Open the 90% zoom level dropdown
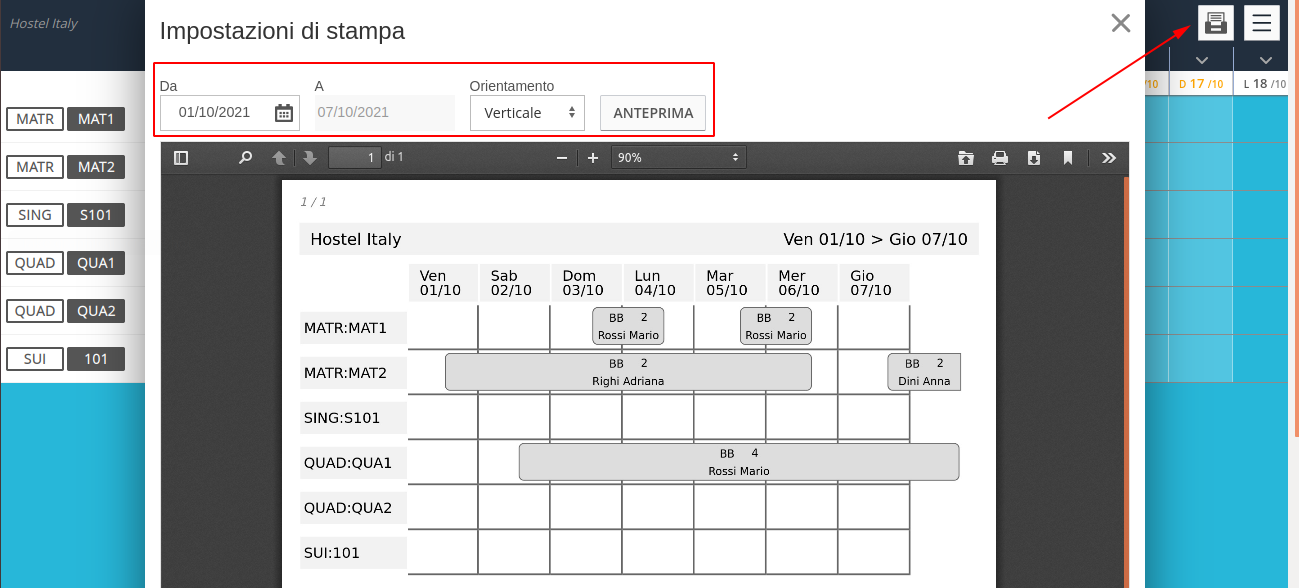This screenshot has height=588, width=1299. (679, 158)
